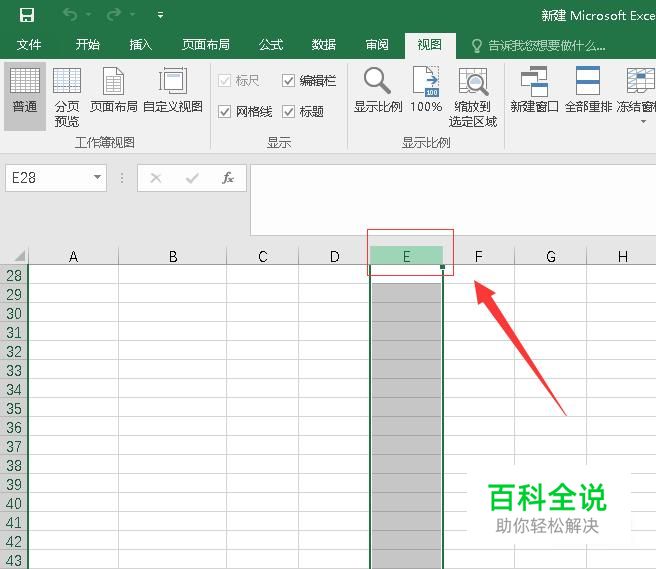Select row 33 header
The image size is (656, 569).
click(x=14, y=370)
